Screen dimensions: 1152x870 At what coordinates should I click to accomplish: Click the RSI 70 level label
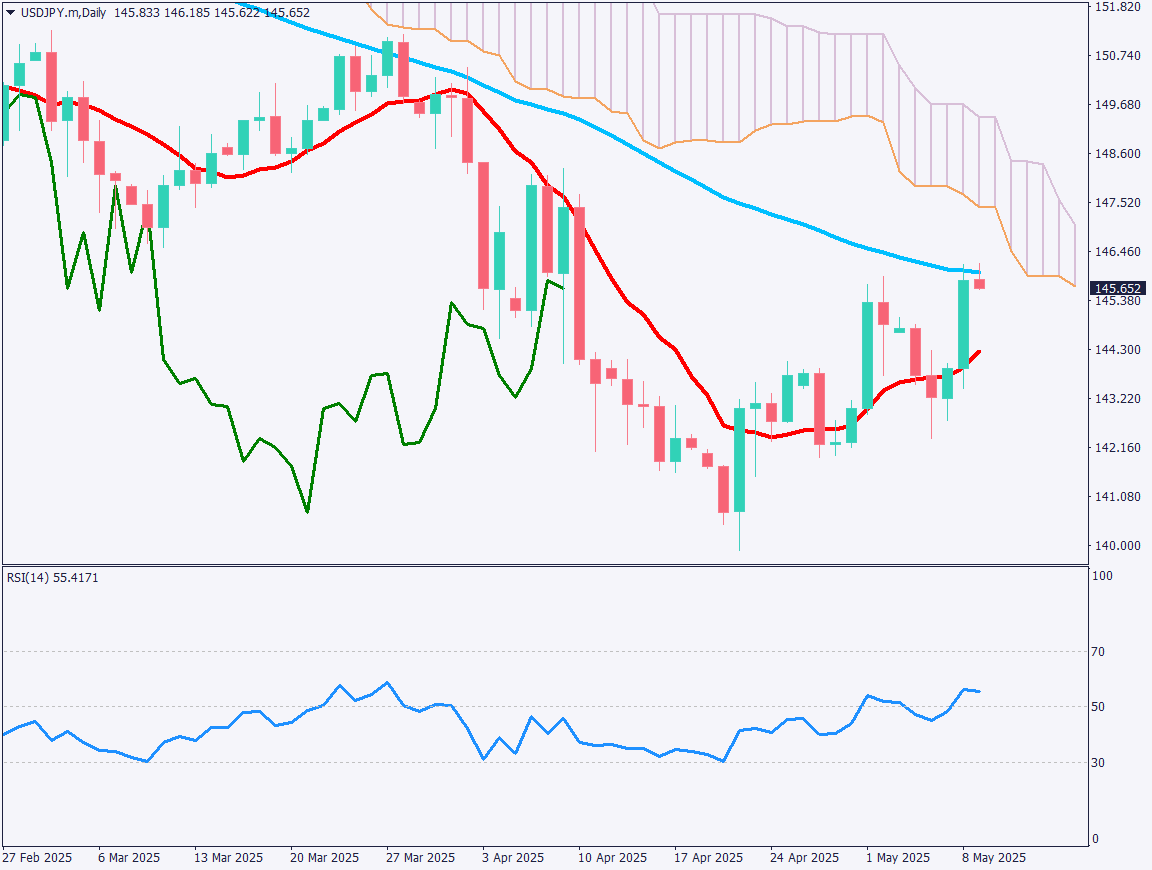coord(1100,651)
